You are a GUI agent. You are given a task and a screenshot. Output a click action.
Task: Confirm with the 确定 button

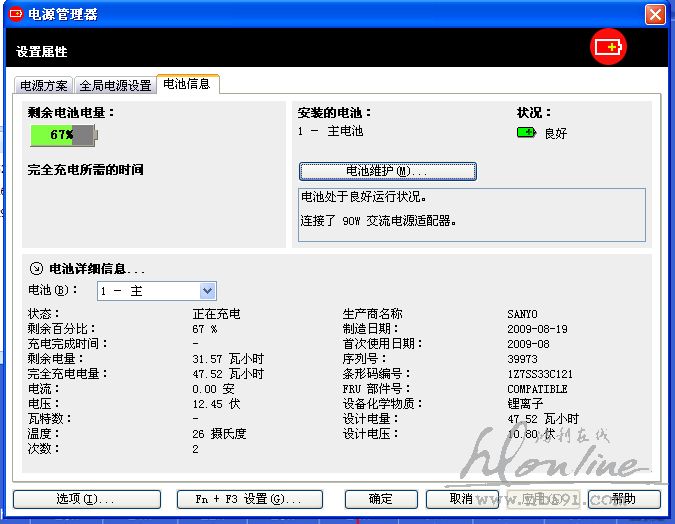[381, 499]
